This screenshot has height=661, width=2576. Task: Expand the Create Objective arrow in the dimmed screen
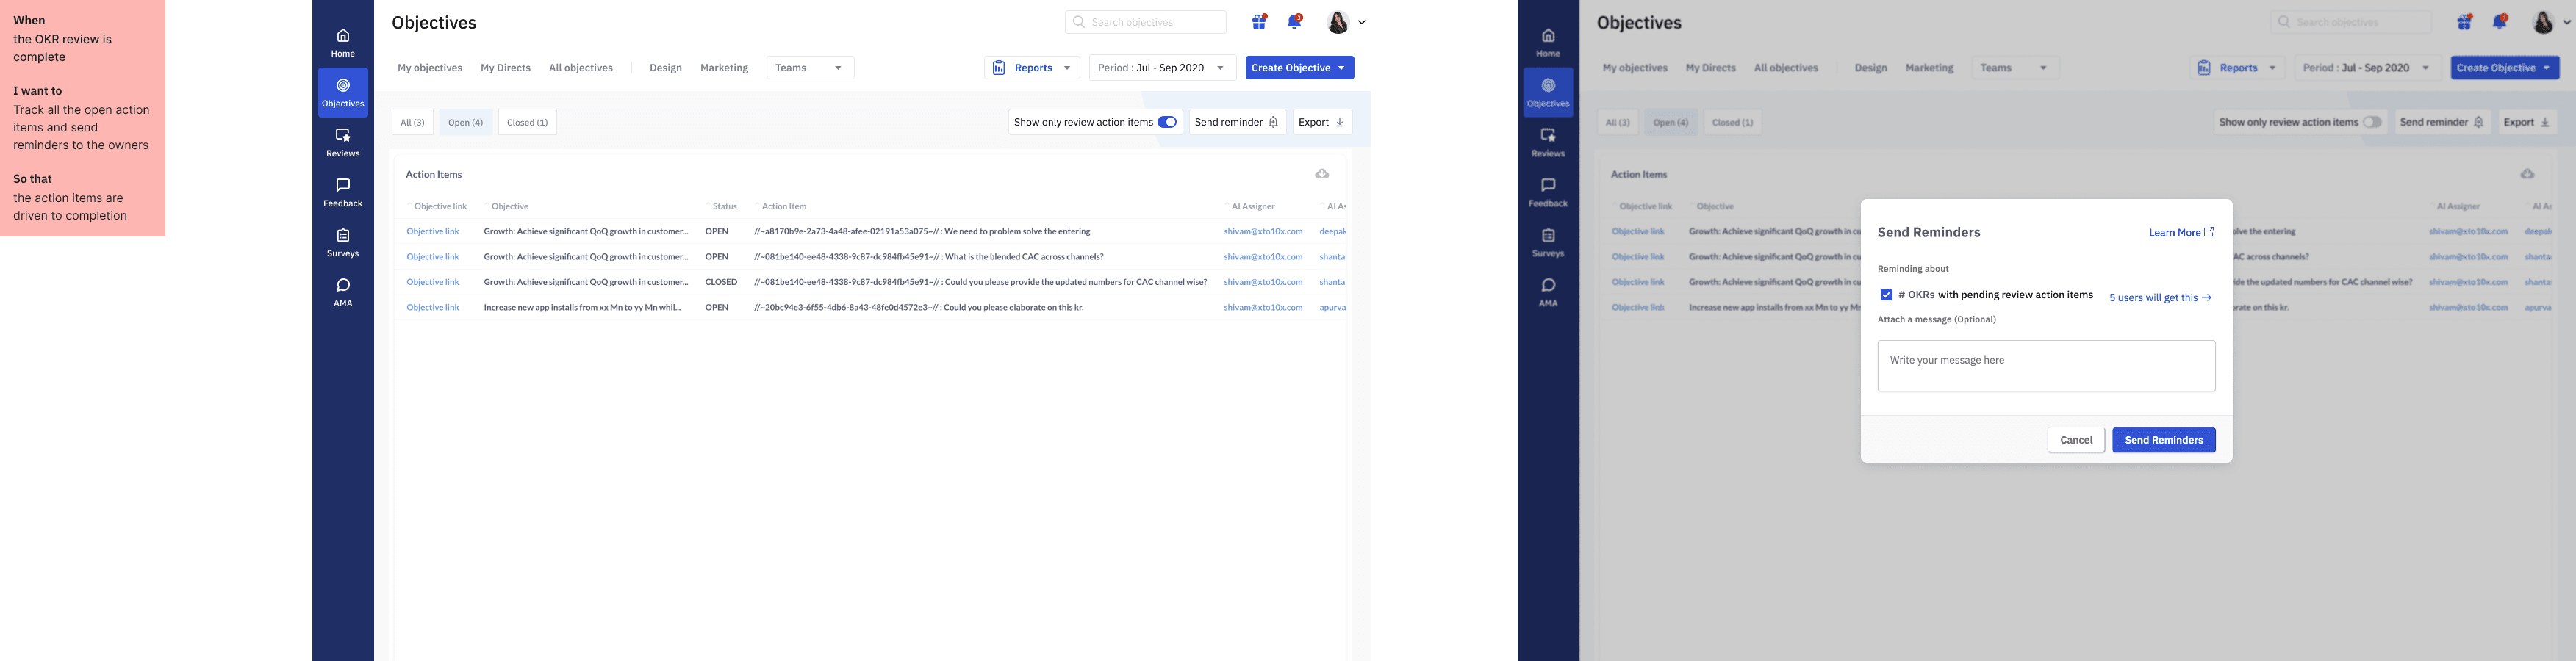coord(2546,68)
